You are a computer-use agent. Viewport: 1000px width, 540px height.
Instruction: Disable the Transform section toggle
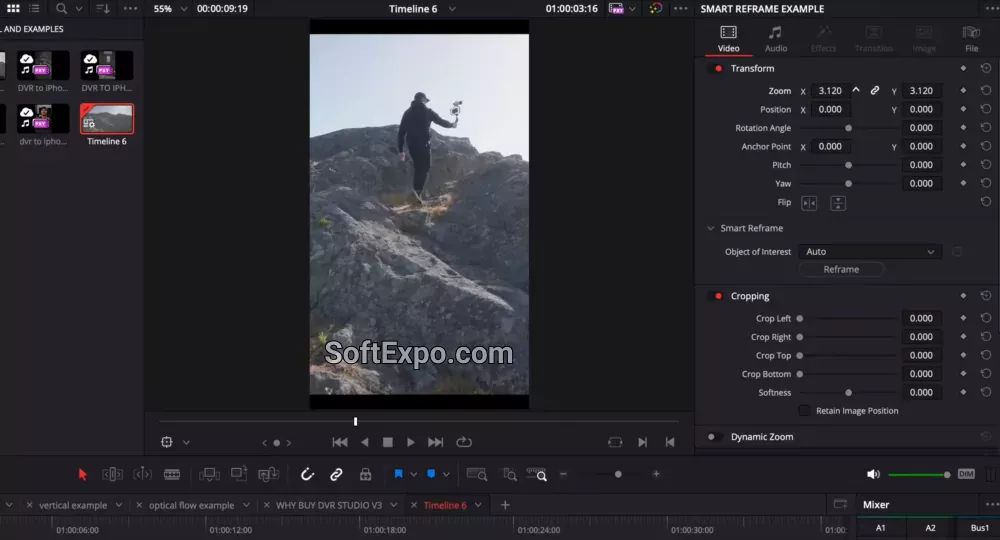click(x=716, y=69)
